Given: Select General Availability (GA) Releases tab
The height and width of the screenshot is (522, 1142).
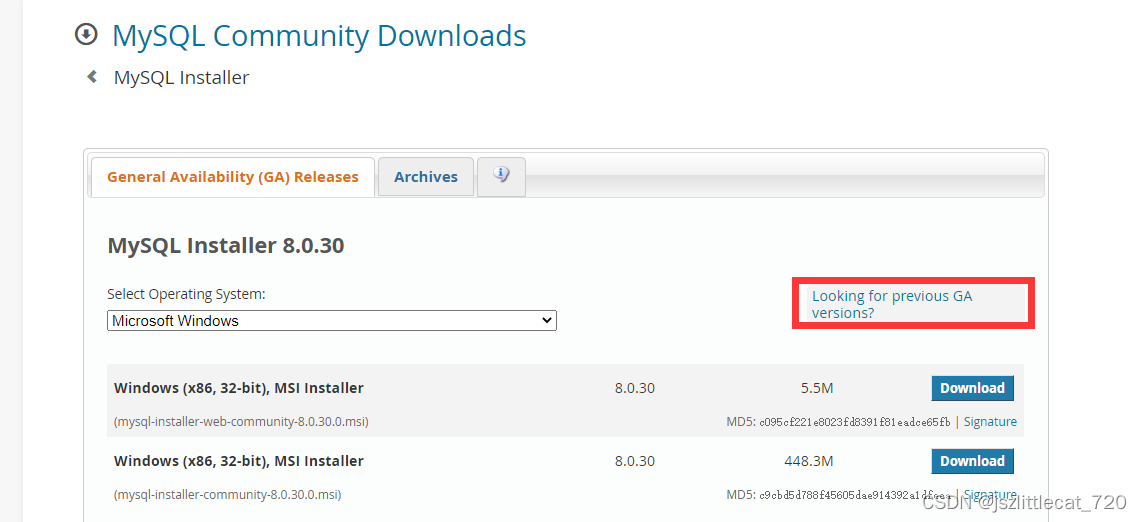Looking at the screenshot, I should (x=232, y=177).
